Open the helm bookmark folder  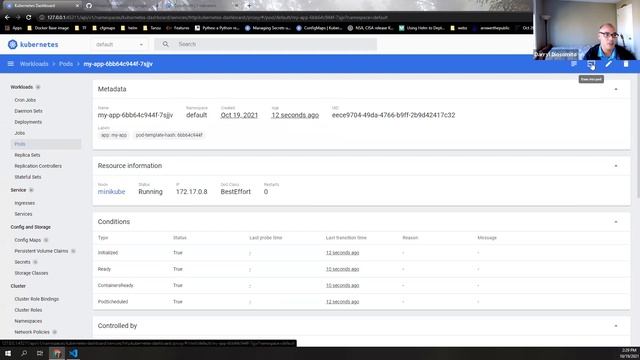tap(129, 28)
